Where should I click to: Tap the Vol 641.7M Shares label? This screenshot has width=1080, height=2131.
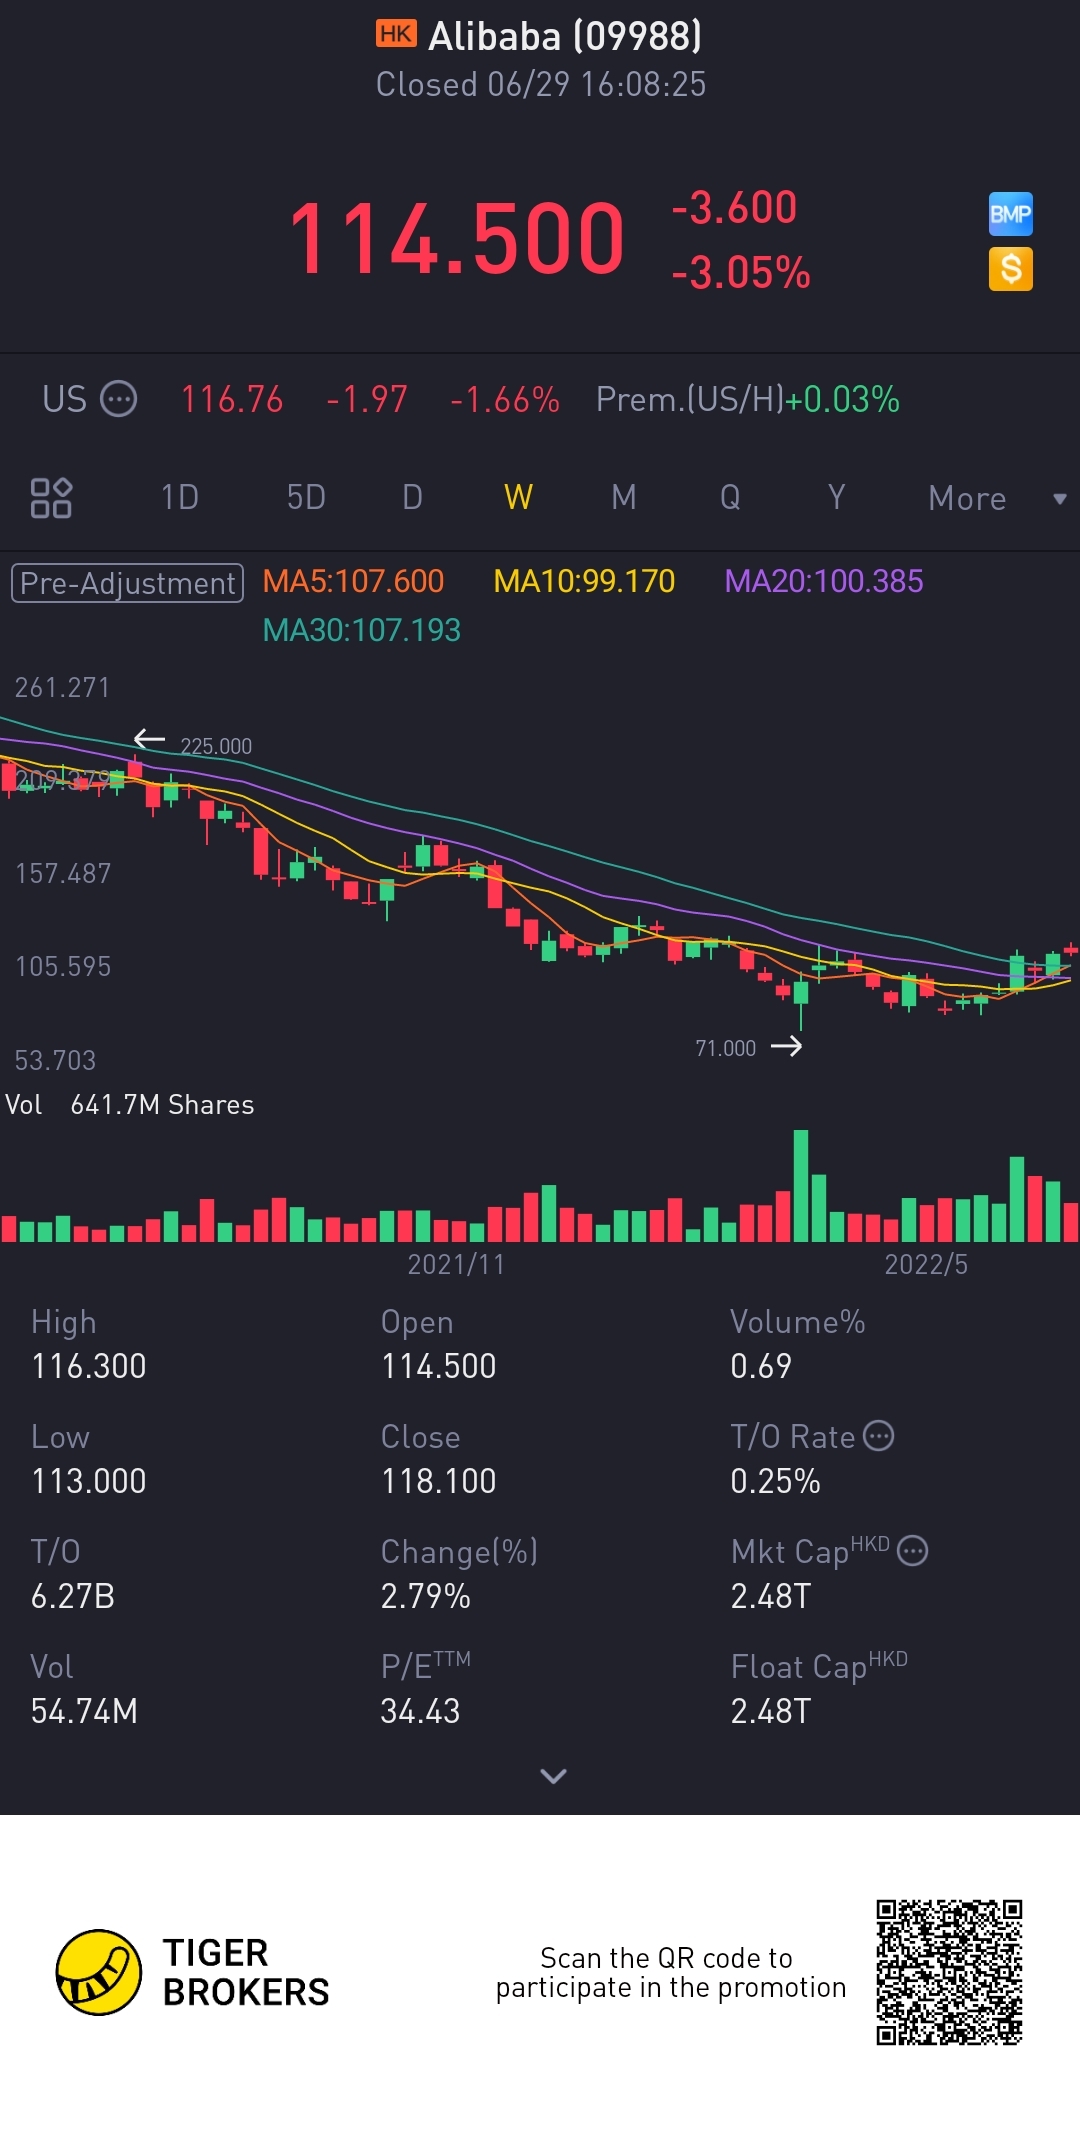pyautogui.click(x=130, y=1104)
